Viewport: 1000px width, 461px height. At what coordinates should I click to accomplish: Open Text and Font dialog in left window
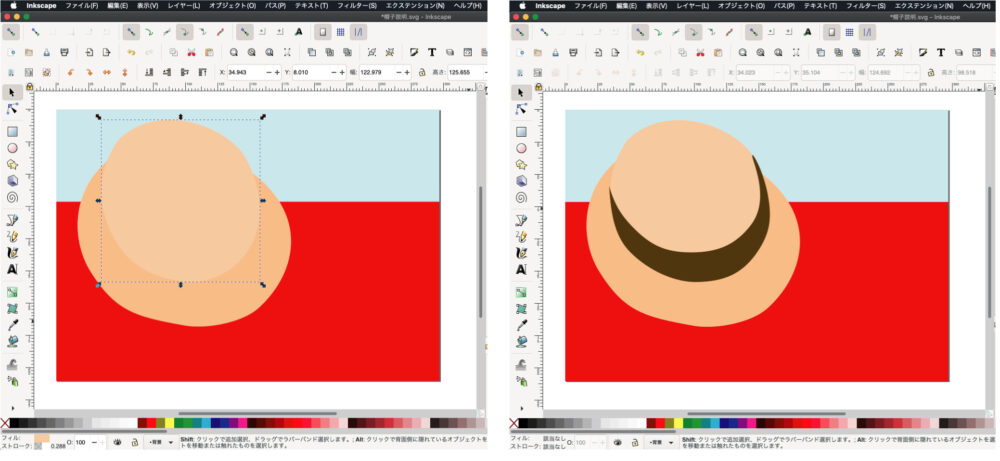point(432,52)
